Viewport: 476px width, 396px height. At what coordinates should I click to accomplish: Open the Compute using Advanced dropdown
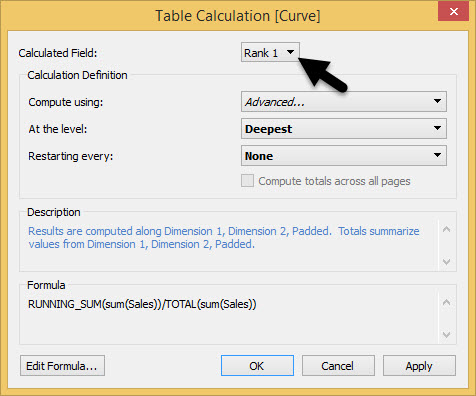coord(344,102)
